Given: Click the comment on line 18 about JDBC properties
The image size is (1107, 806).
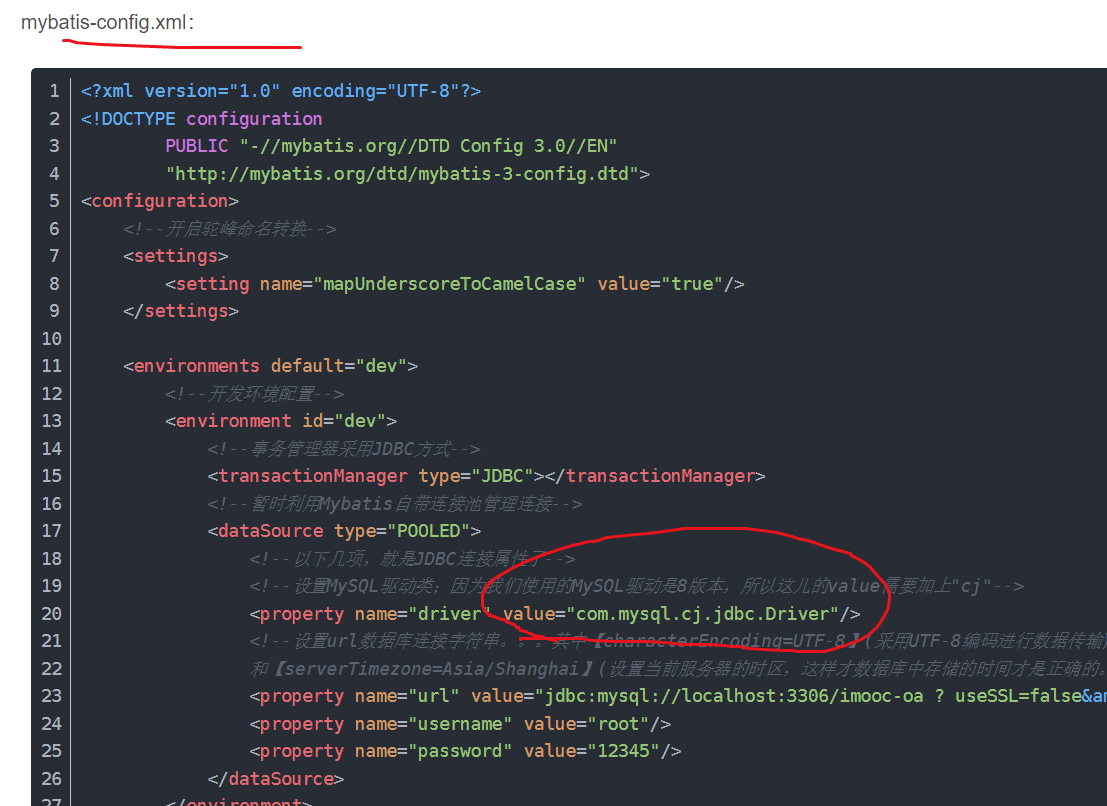Looking at the screenshot, I should pyautogui.click(x=412, y=559).
